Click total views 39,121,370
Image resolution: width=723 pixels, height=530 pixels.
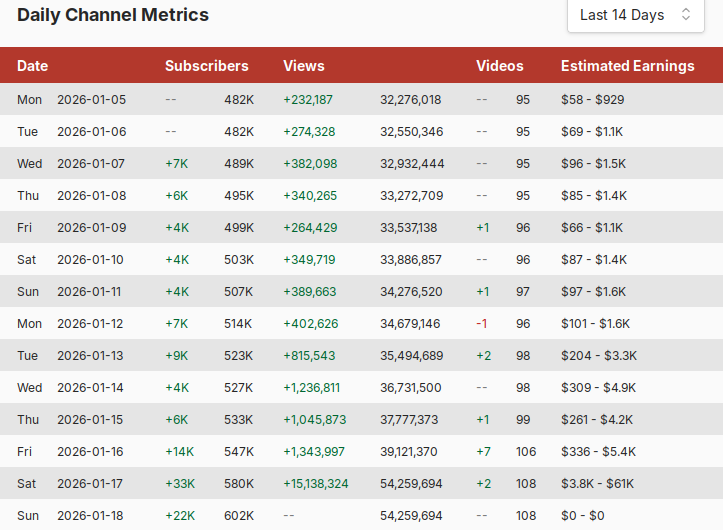tap(409, 452)
